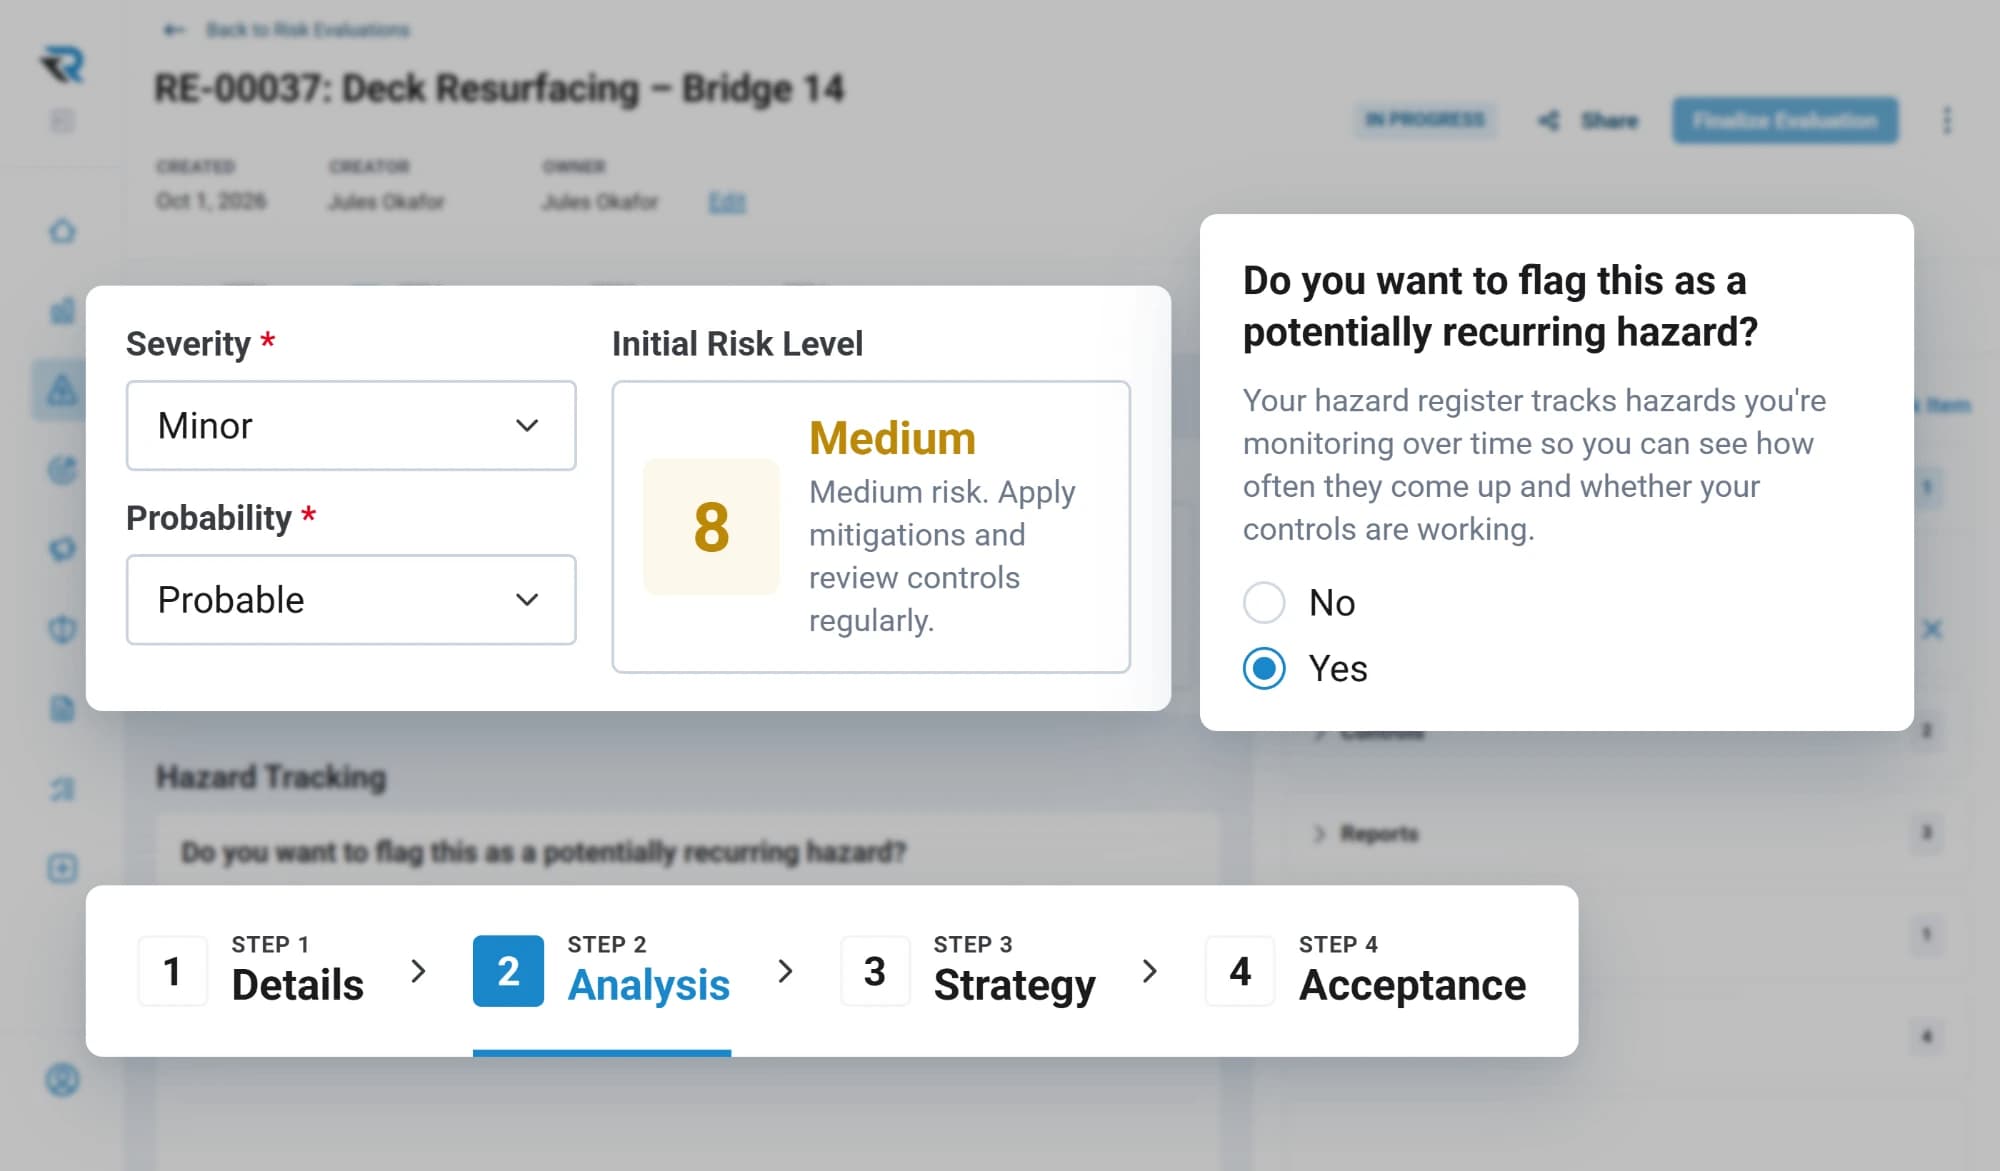Click the risk score 8 tile
The width and height of the screenshot is (2000, 1171).
[x=711, y=527]
